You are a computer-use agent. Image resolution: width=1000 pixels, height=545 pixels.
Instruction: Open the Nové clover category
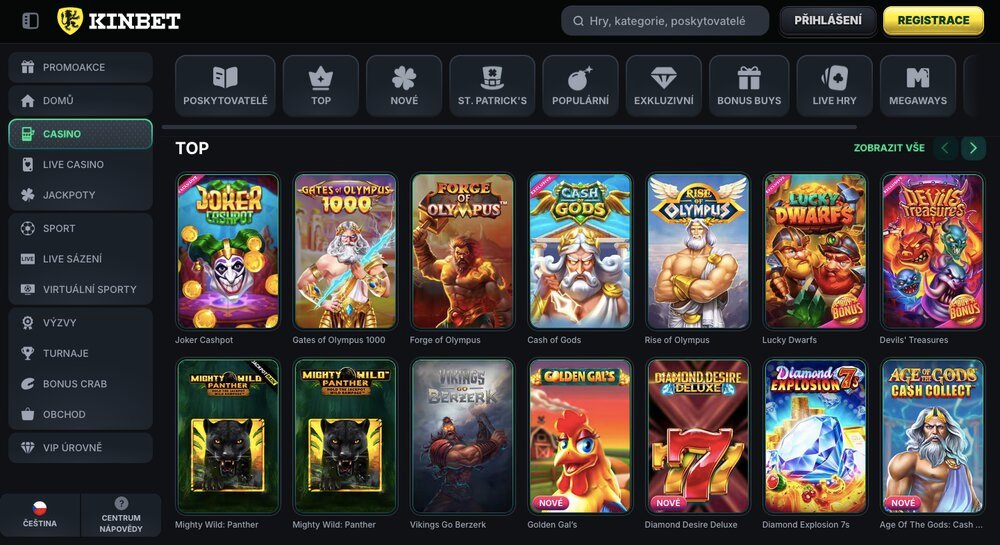(x=404, y=85)
